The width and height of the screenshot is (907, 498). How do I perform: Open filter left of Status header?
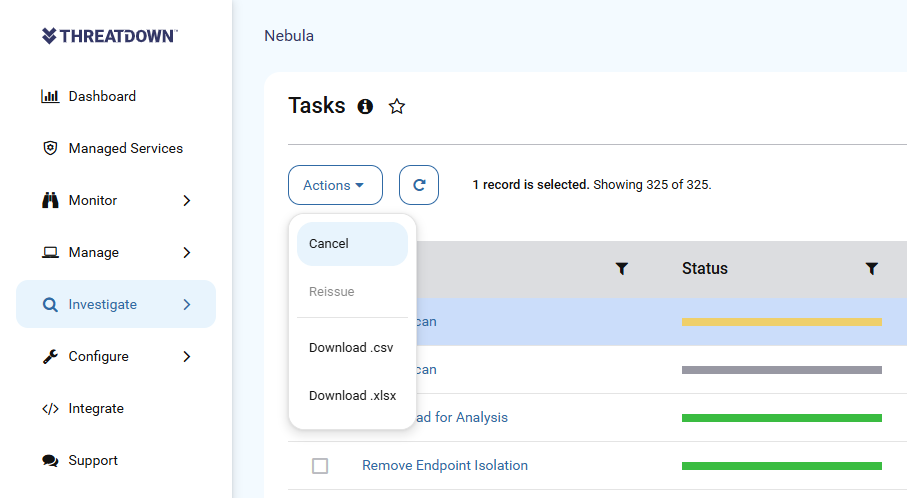tap(622, 268)
